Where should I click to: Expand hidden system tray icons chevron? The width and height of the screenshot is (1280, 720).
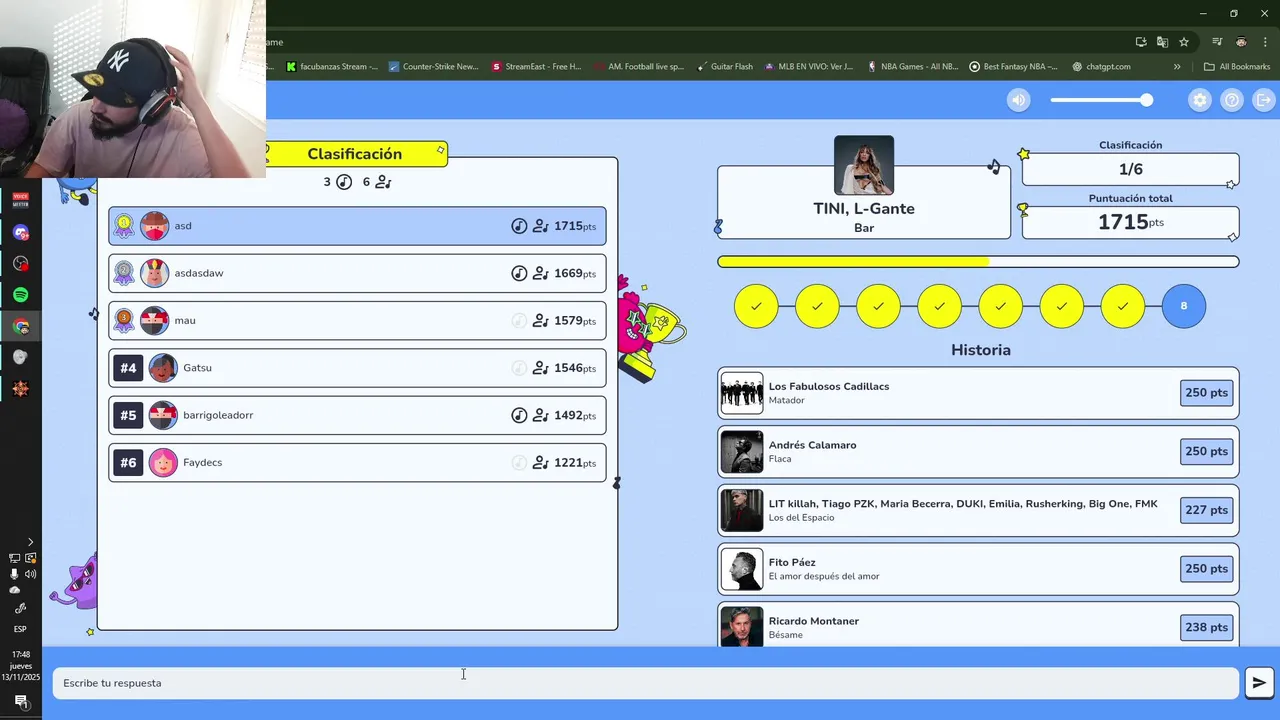(x=30, y=542)
